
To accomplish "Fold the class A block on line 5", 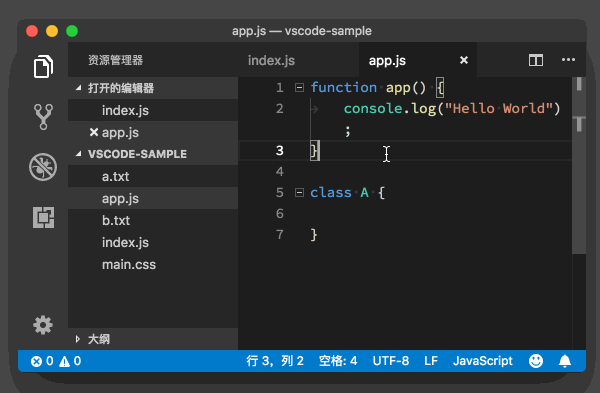I will point(299,192).
